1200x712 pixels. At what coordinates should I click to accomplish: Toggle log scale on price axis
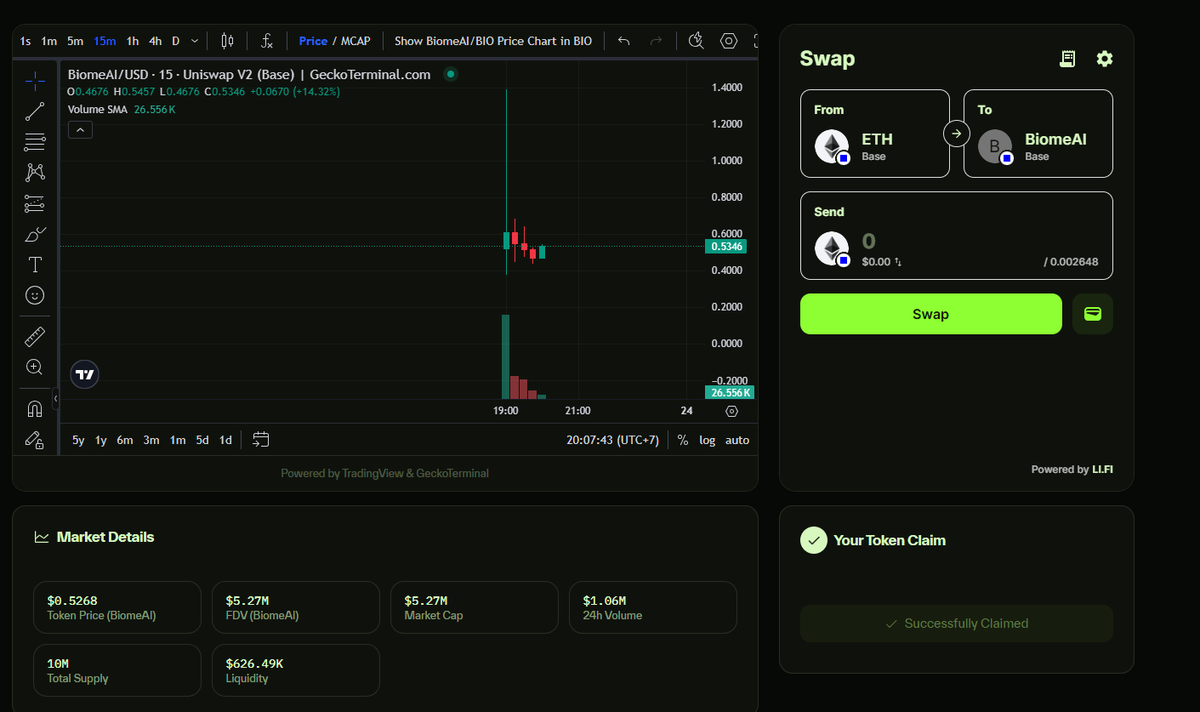click(x=707, y=440)
